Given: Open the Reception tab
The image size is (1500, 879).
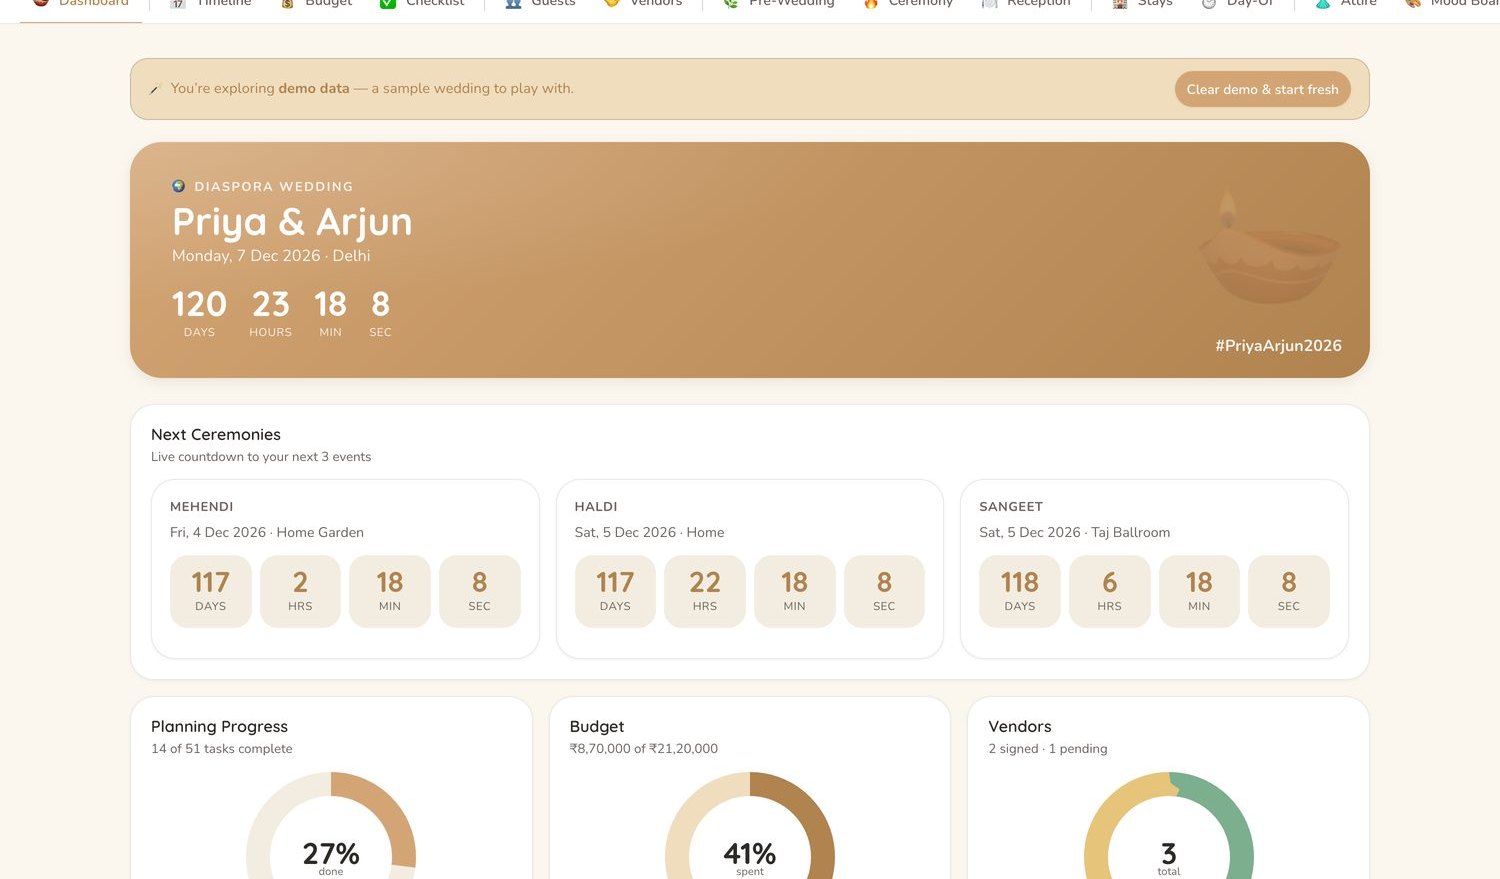Looking at the screenshot, I should 1026,4.
